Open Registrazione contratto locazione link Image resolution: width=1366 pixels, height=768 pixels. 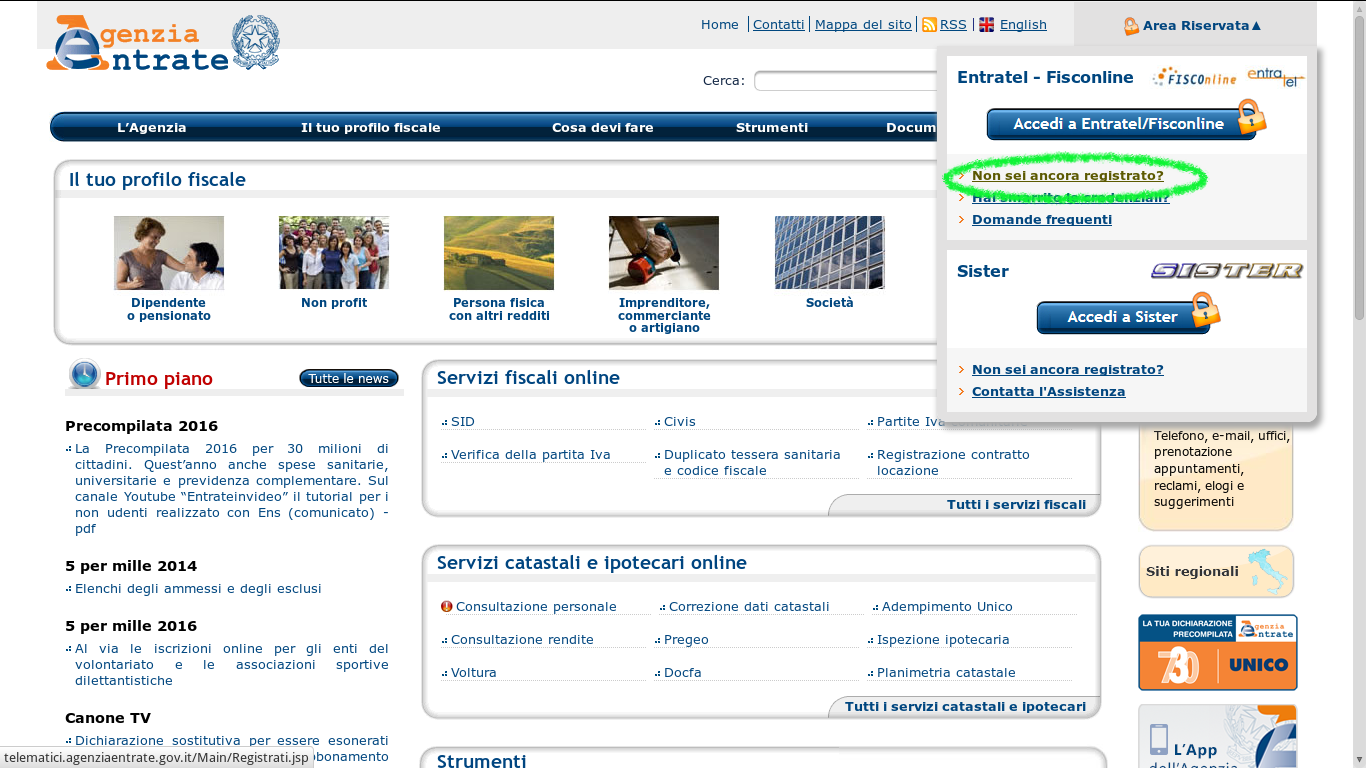click(x=953, y=463)
